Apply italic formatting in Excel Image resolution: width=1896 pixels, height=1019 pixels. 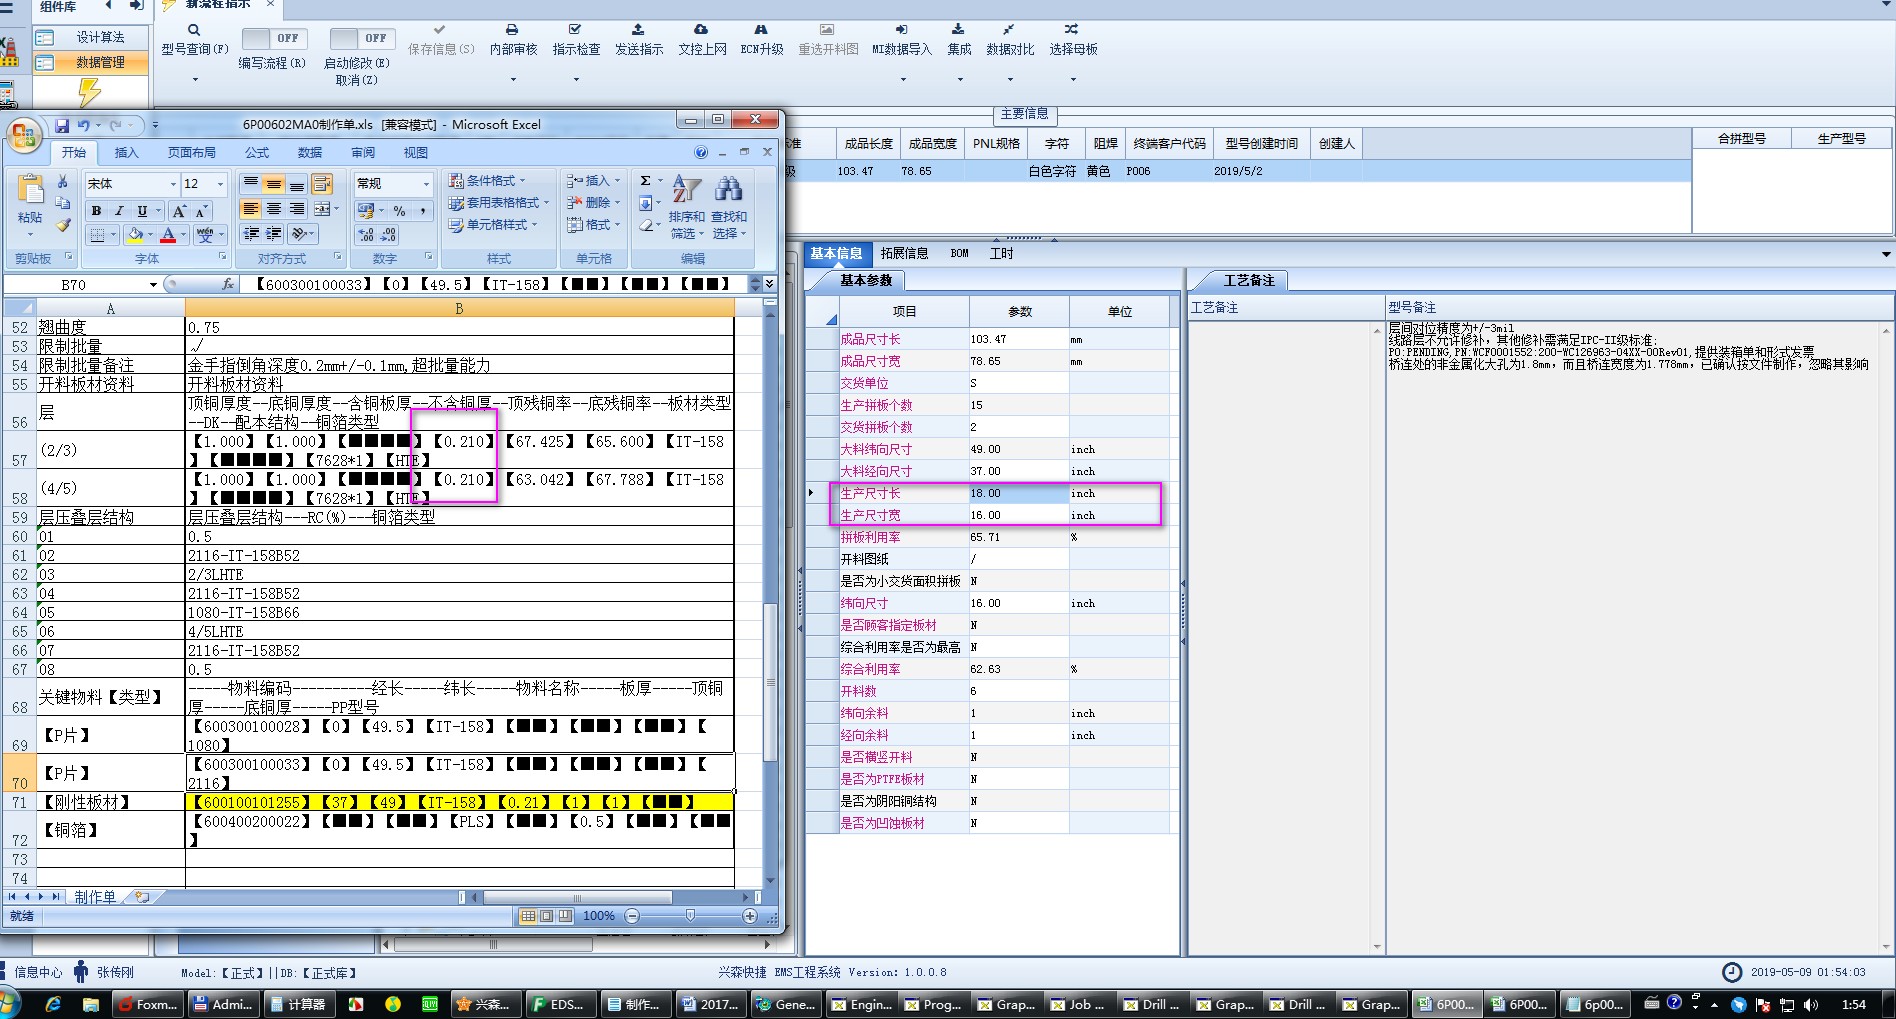pyautogui.click(x=119, y=211)
